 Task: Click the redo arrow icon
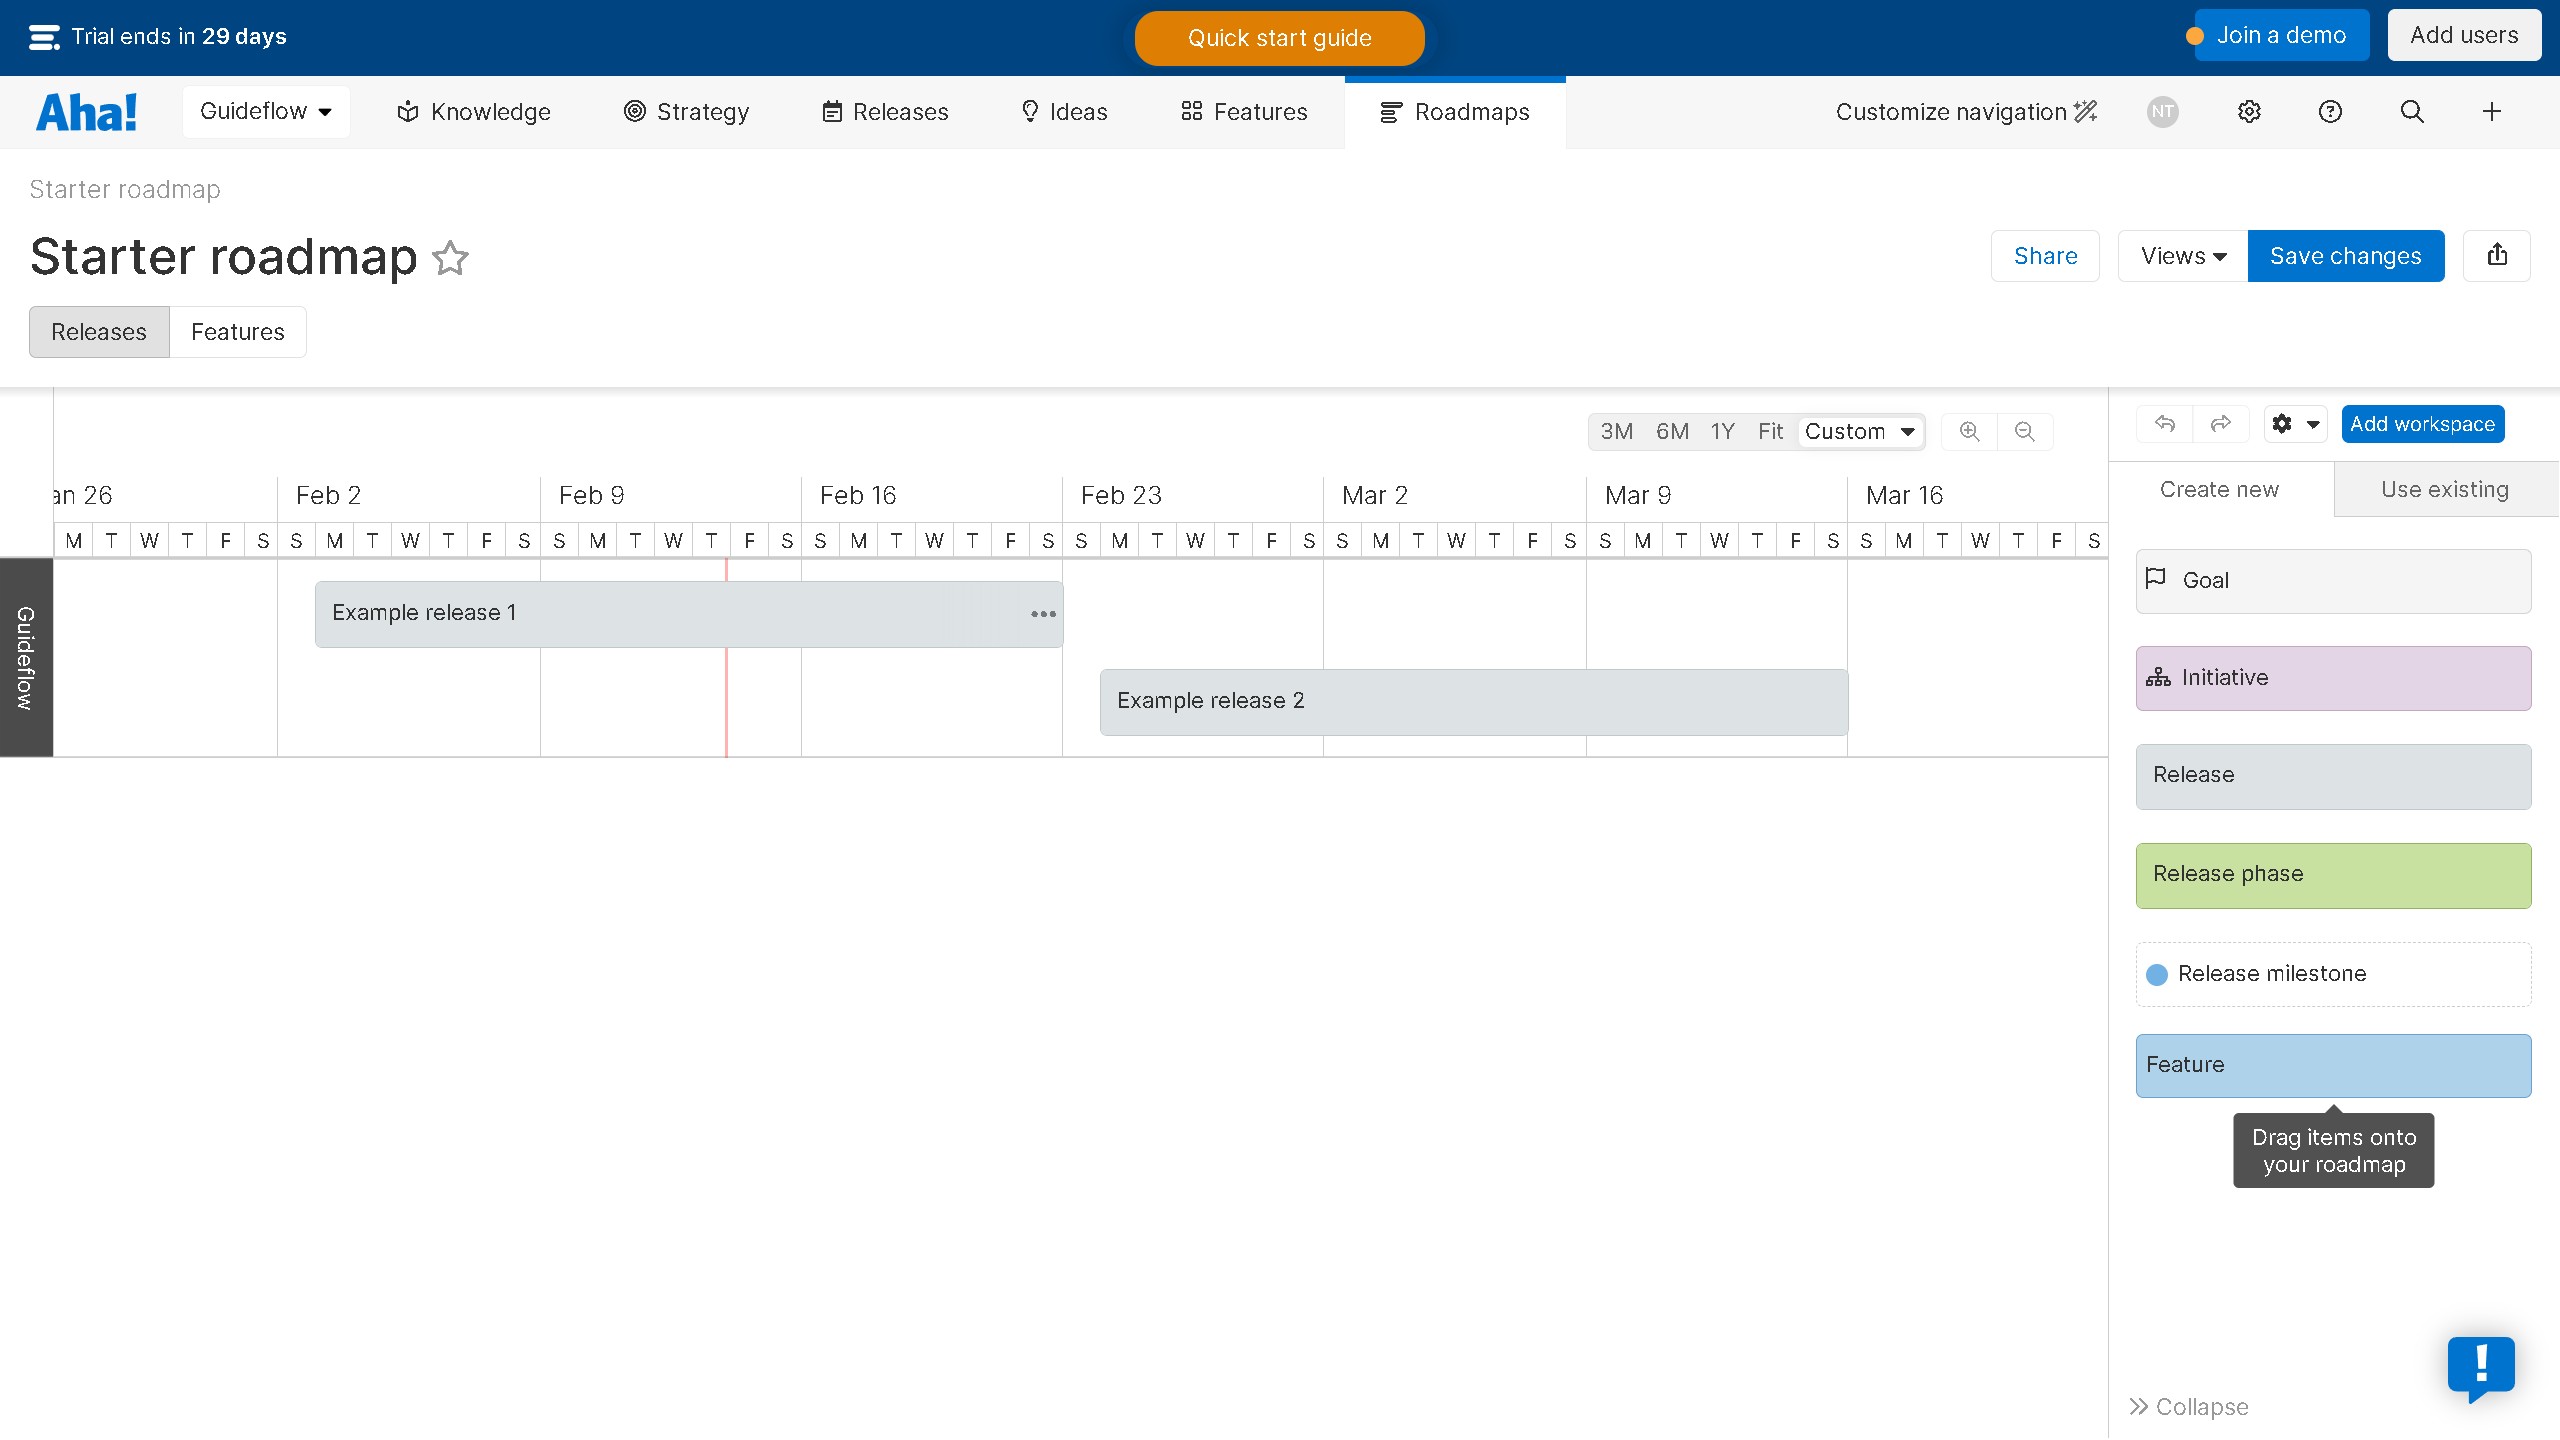2220,424
